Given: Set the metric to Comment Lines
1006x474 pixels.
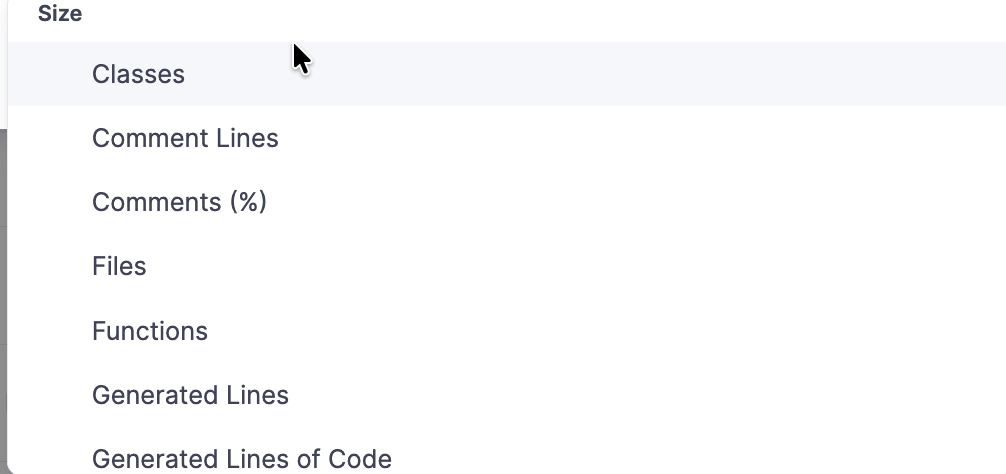Looking at the screenshot, I should [x=185, y=138].
